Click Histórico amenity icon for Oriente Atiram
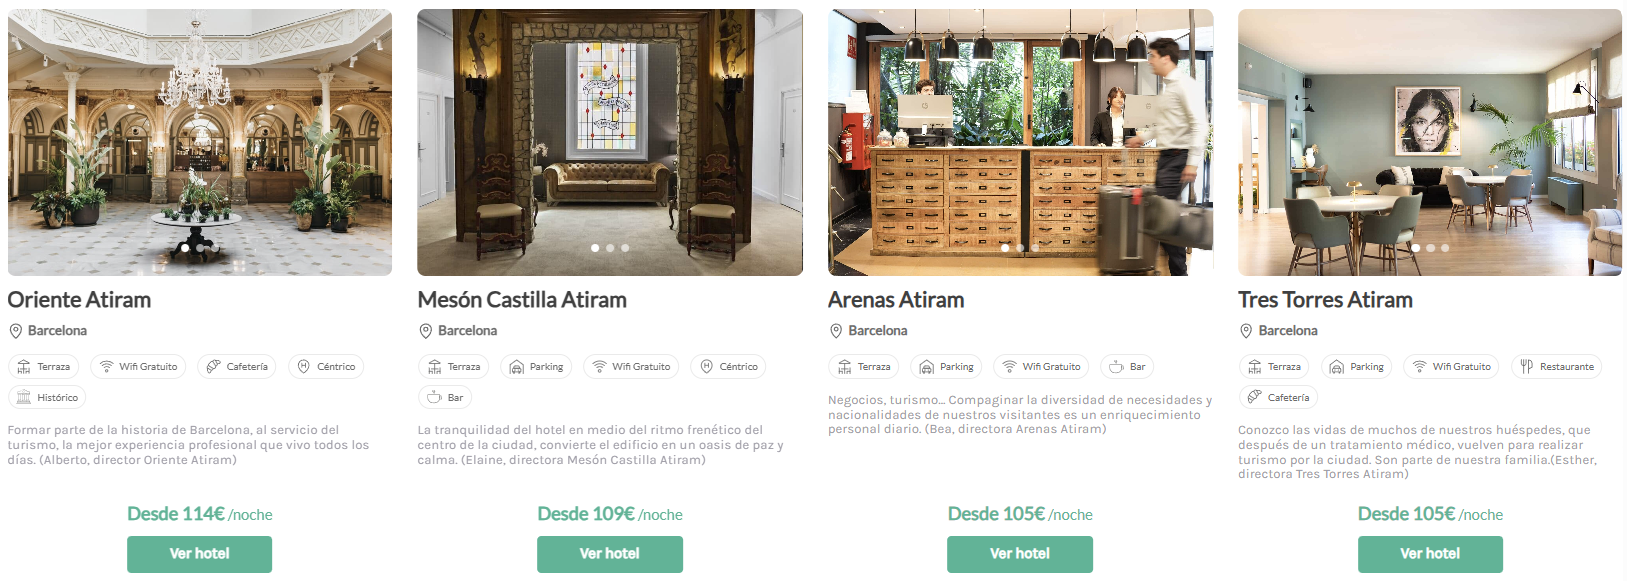Screen dimensions: 1627x581 24,398
